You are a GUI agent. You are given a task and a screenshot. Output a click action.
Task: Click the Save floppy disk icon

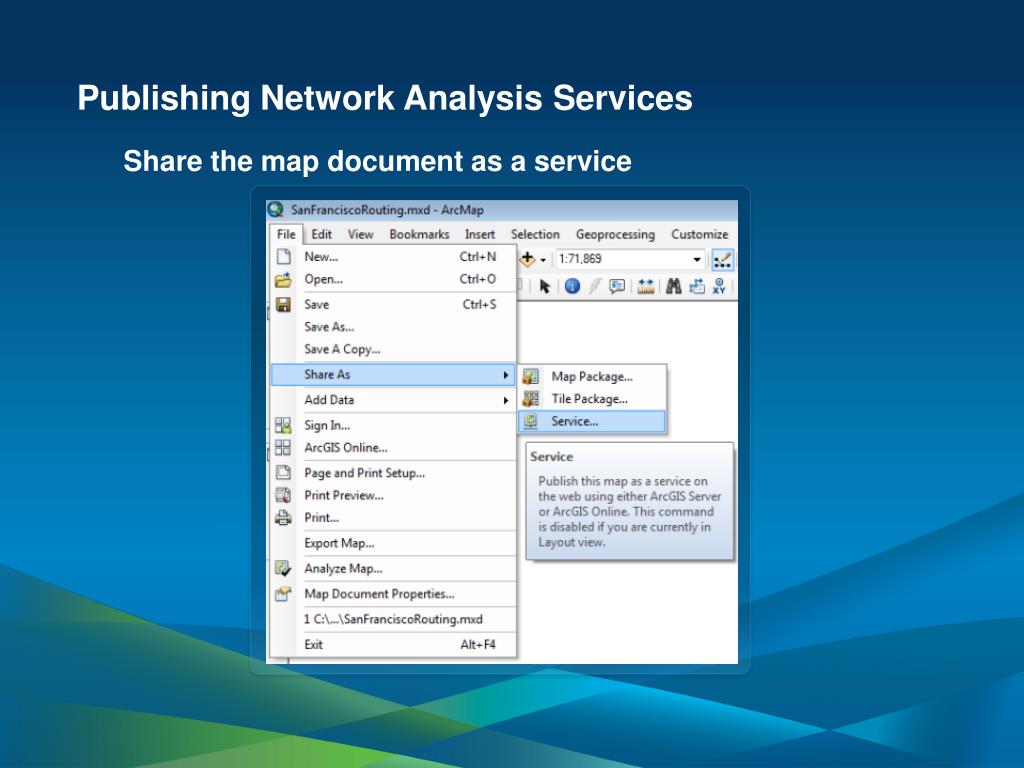click(x=283, y=304)
